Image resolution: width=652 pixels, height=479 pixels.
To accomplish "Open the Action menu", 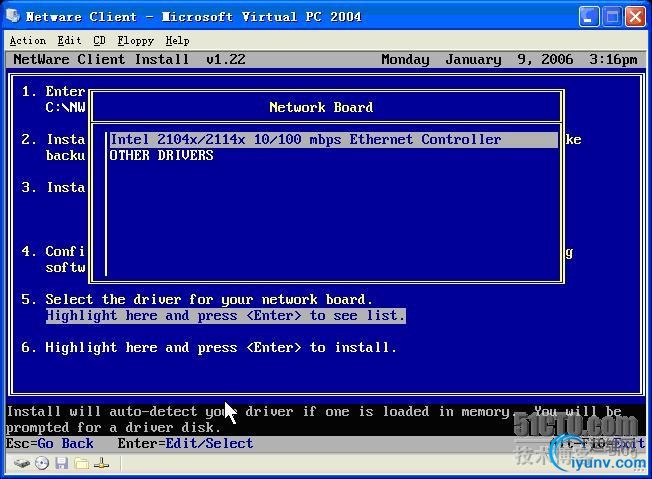I will [x=28, y=41].
